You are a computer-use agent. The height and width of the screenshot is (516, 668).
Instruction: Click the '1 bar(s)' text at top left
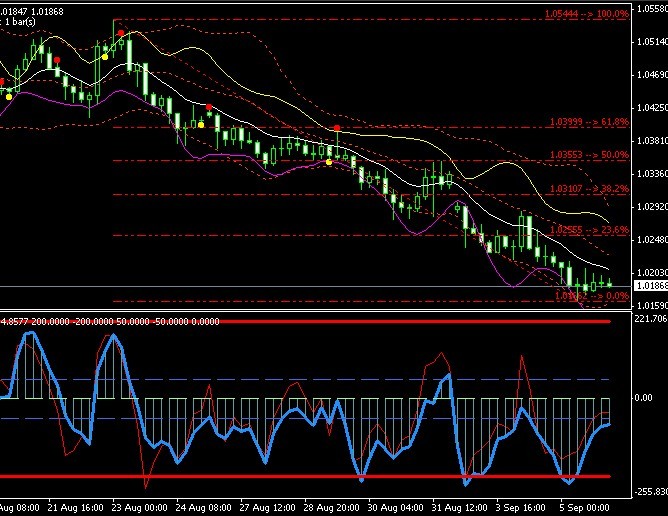20,21
